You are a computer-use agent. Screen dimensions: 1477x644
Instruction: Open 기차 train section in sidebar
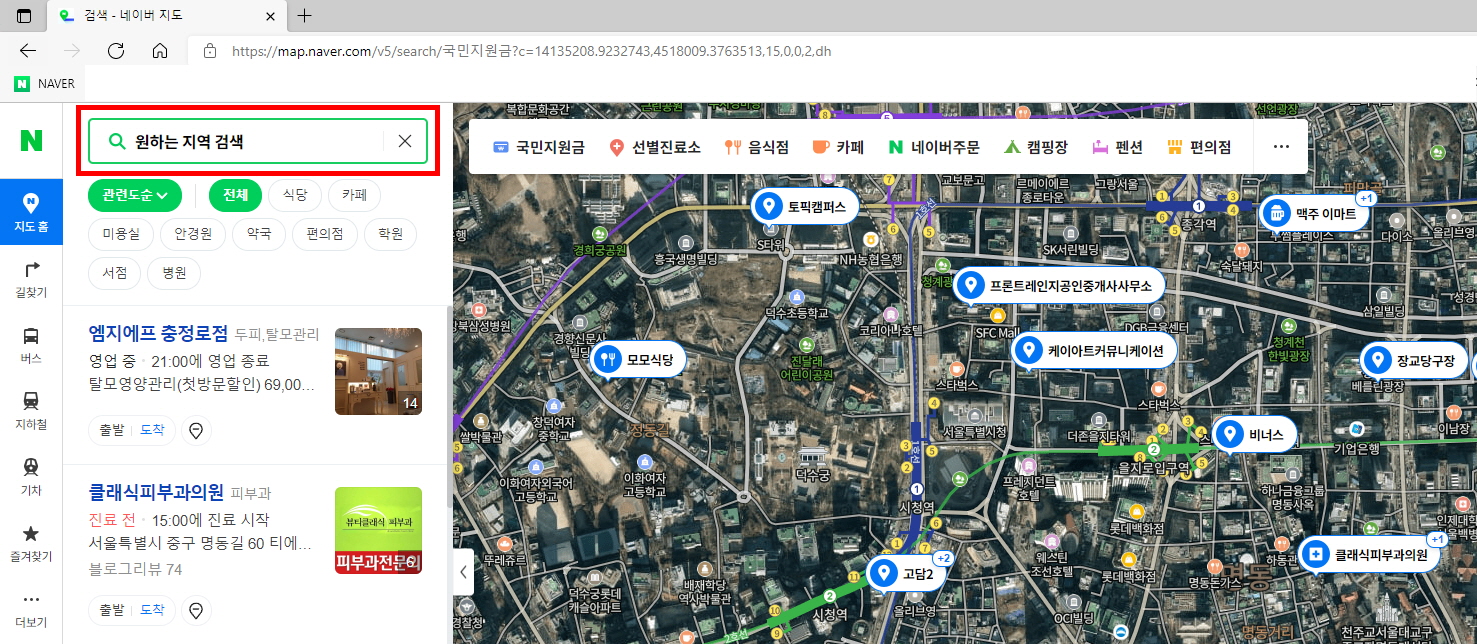tap(31, 476)
